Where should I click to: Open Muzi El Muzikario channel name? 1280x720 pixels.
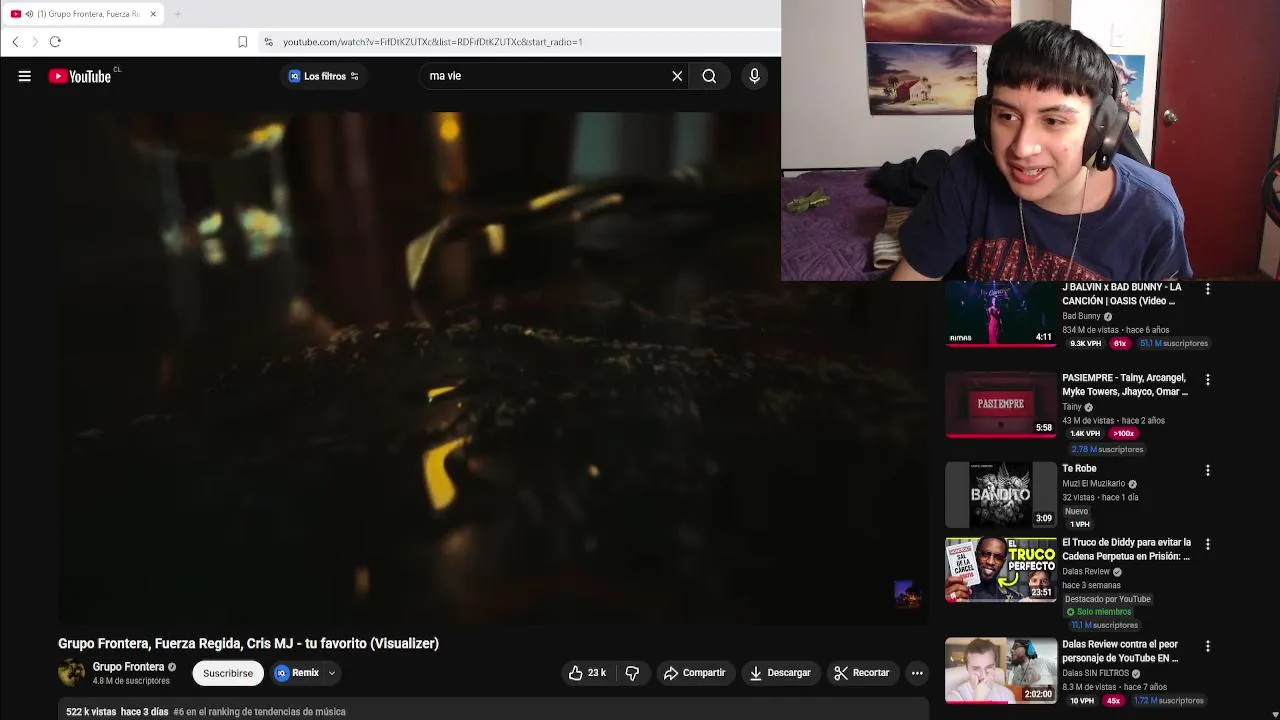1094,484
